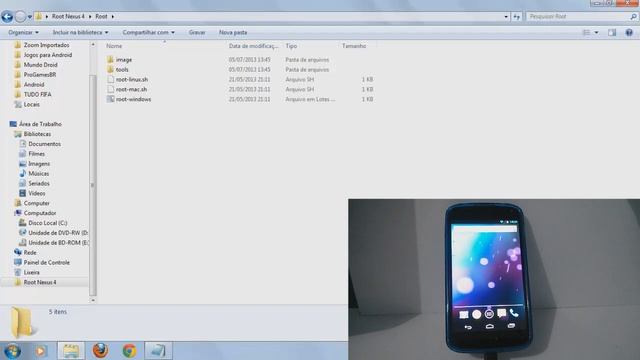Screen dimensions: 640x360
Task: Open Jogos para Android favorite
Action: tap(47, 55)
